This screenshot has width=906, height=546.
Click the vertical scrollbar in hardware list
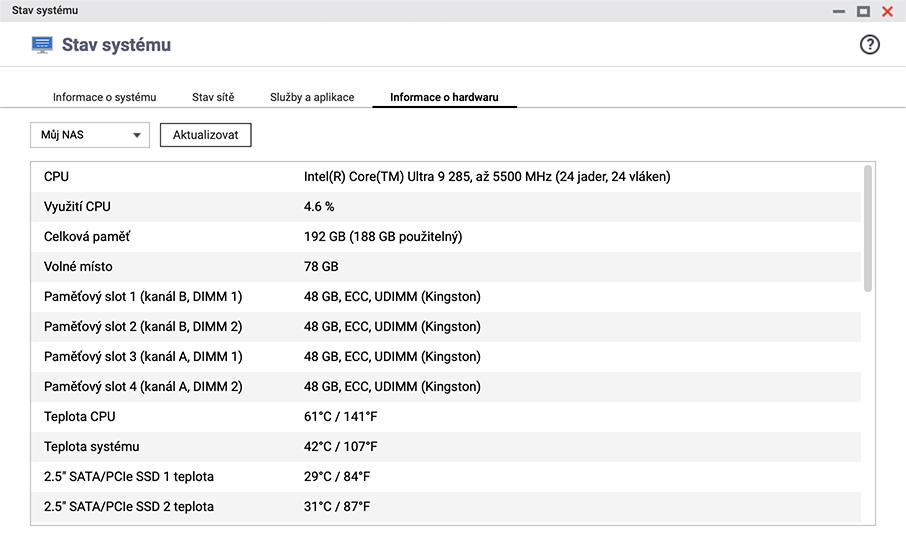pyautogui.click(x=867, y=228)
